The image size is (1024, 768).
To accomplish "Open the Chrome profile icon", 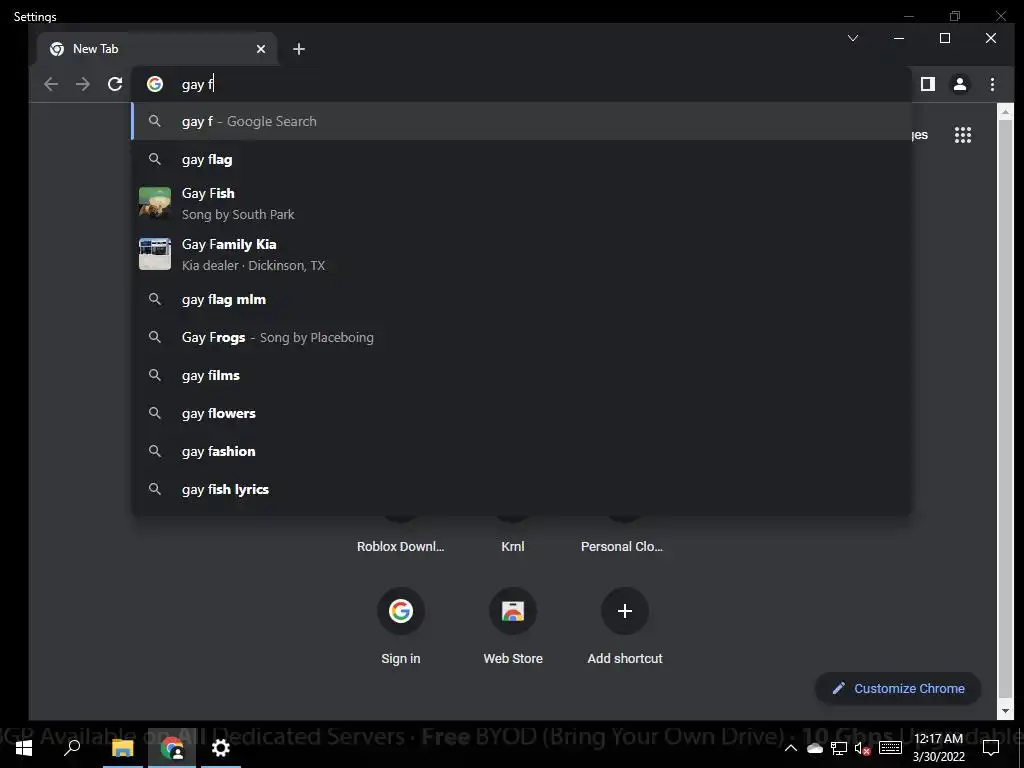I will click(960, 84).
